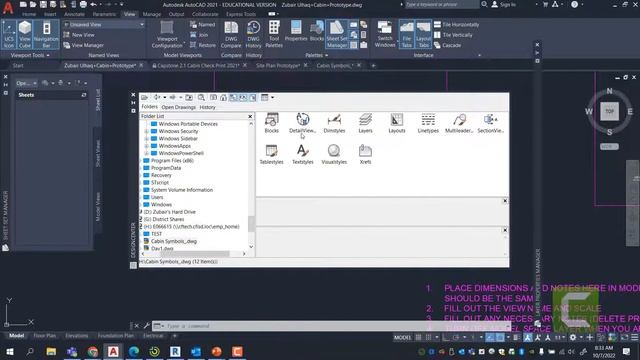640x360 pixels.
Task: Click DWG History in the ribbon
Action: tap(253, 35)
